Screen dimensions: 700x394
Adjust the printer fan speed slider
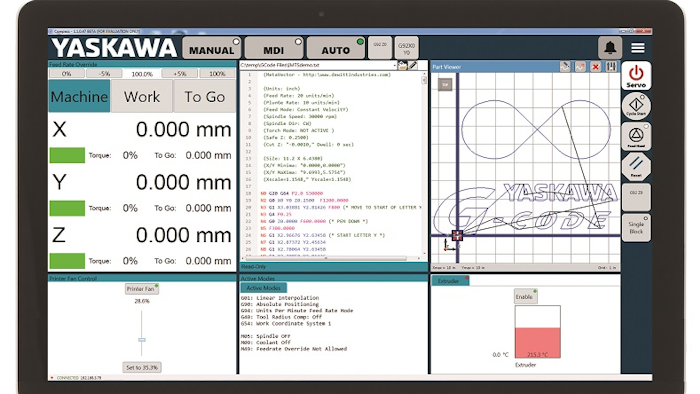[142, 340]
